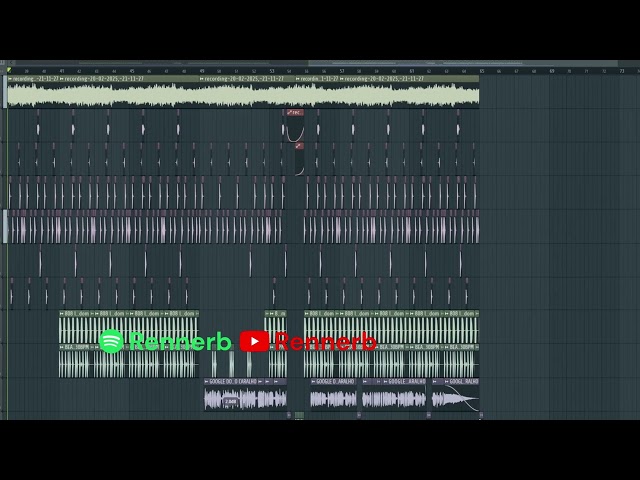Open clip menu of 808 clip at bar 55

tap(307, 313)
